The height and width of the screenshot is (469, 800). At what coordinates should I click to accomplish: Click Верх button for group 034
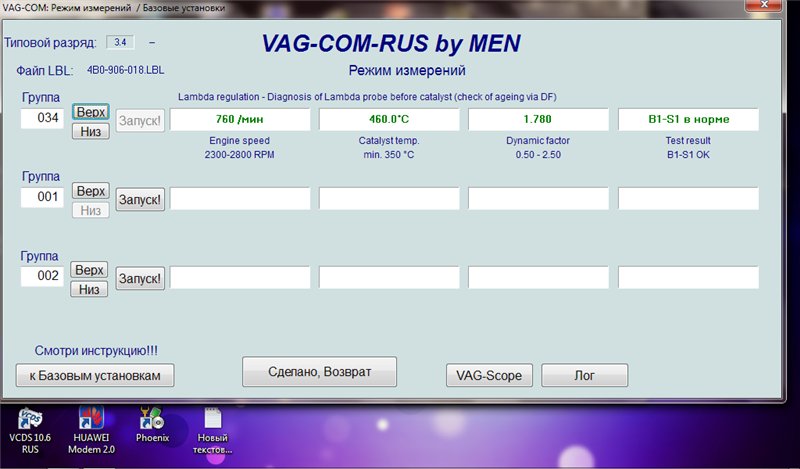91,112
